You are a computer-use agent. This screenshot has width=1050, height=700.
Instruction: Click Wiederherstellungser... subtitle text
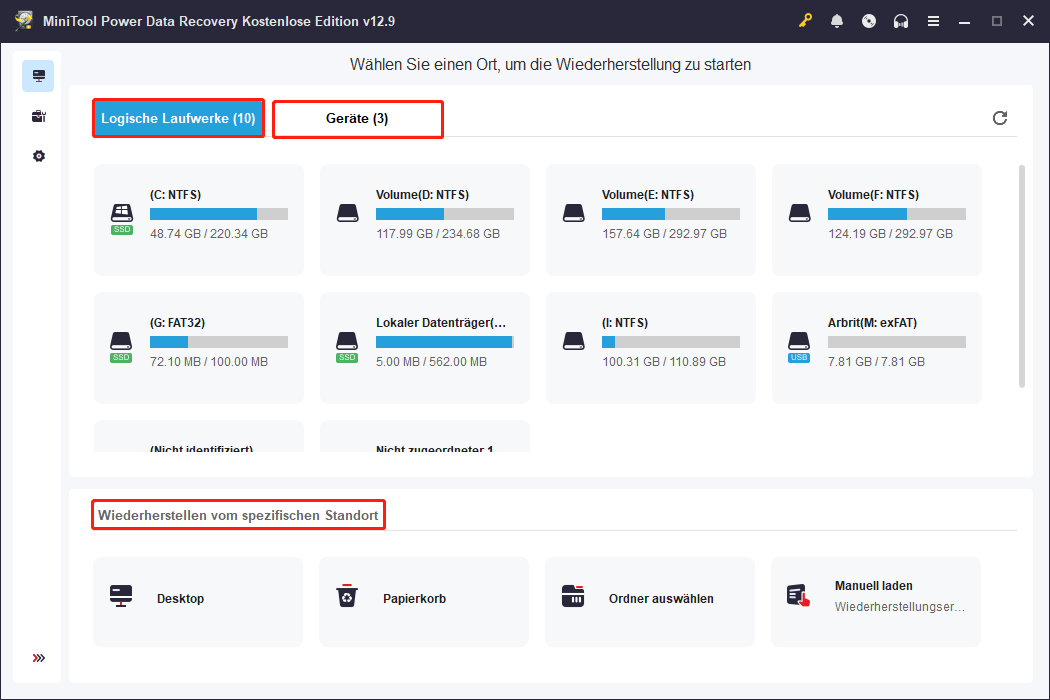pyautogui.click(x=899, y=607)
